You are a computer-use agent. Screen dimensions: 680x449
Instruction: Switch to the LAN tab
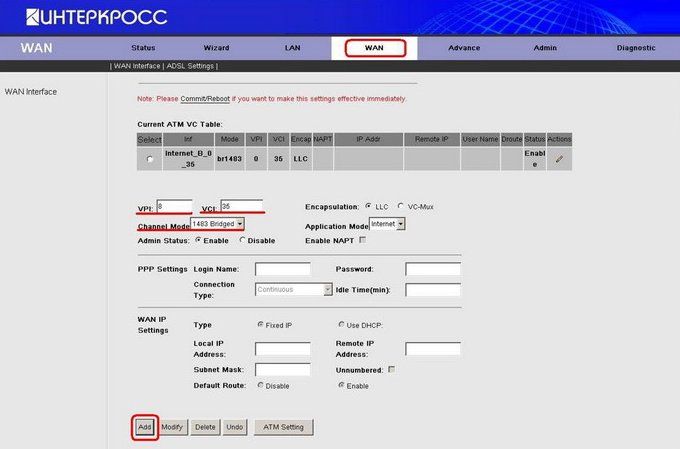(x=292, y=48)
